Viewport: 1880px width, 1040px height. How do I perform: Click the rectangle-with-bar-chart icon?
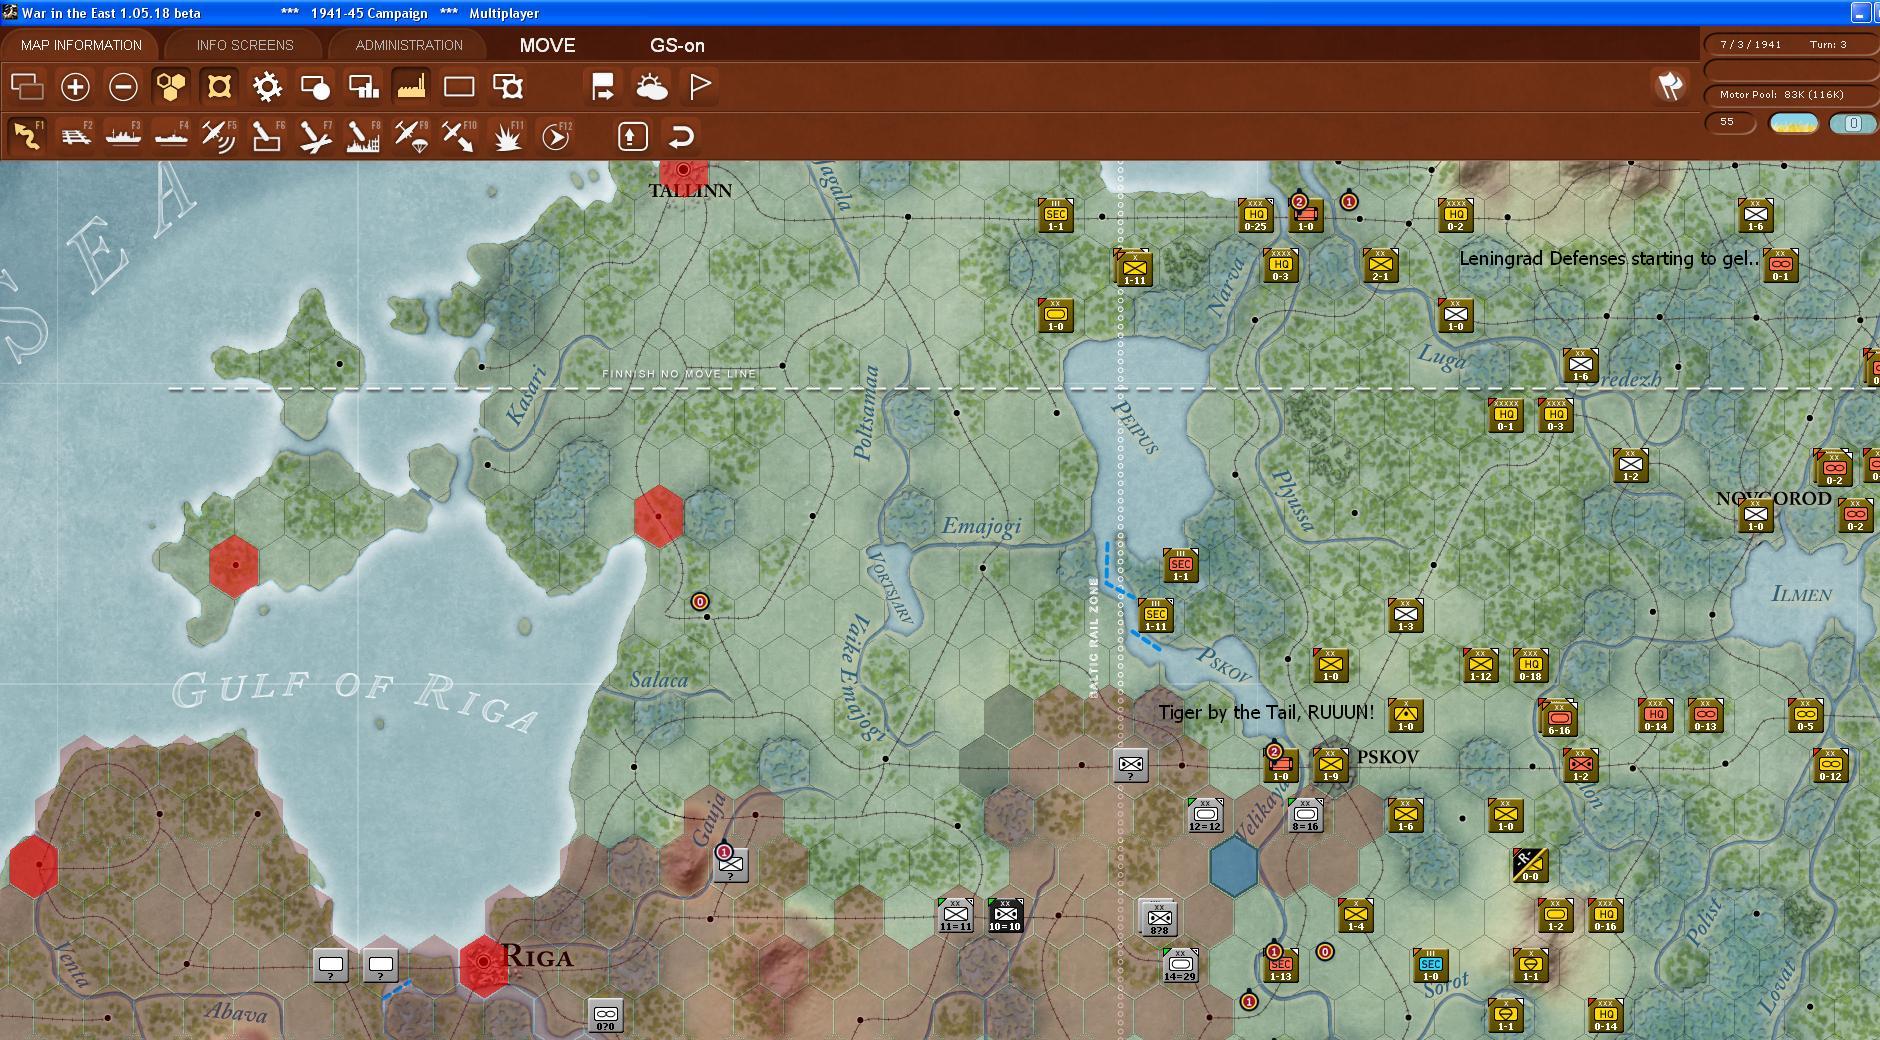tap(363, 87)
